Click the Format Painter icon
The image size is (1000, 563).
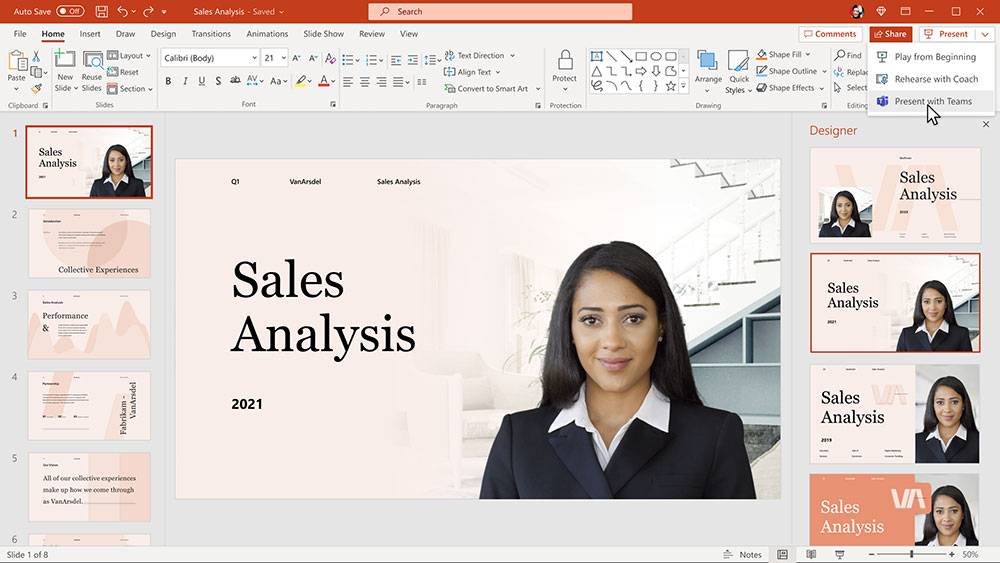pyautogui.click(x=36, y=89)
